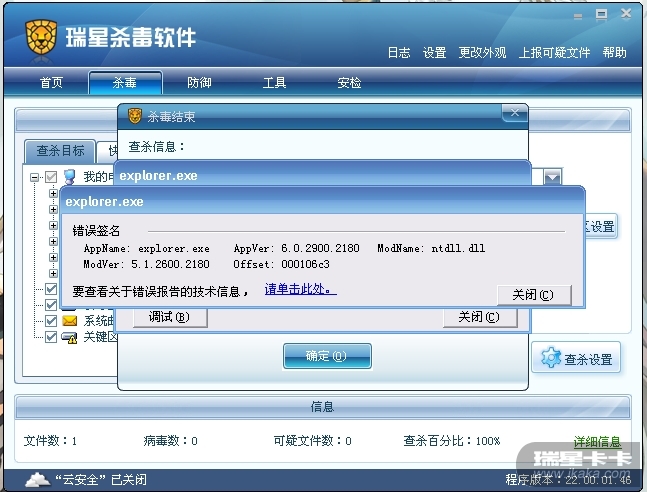Expand the last plus node under 我的电脑
This screenshot has height=492, width=647.
point(53,273)
